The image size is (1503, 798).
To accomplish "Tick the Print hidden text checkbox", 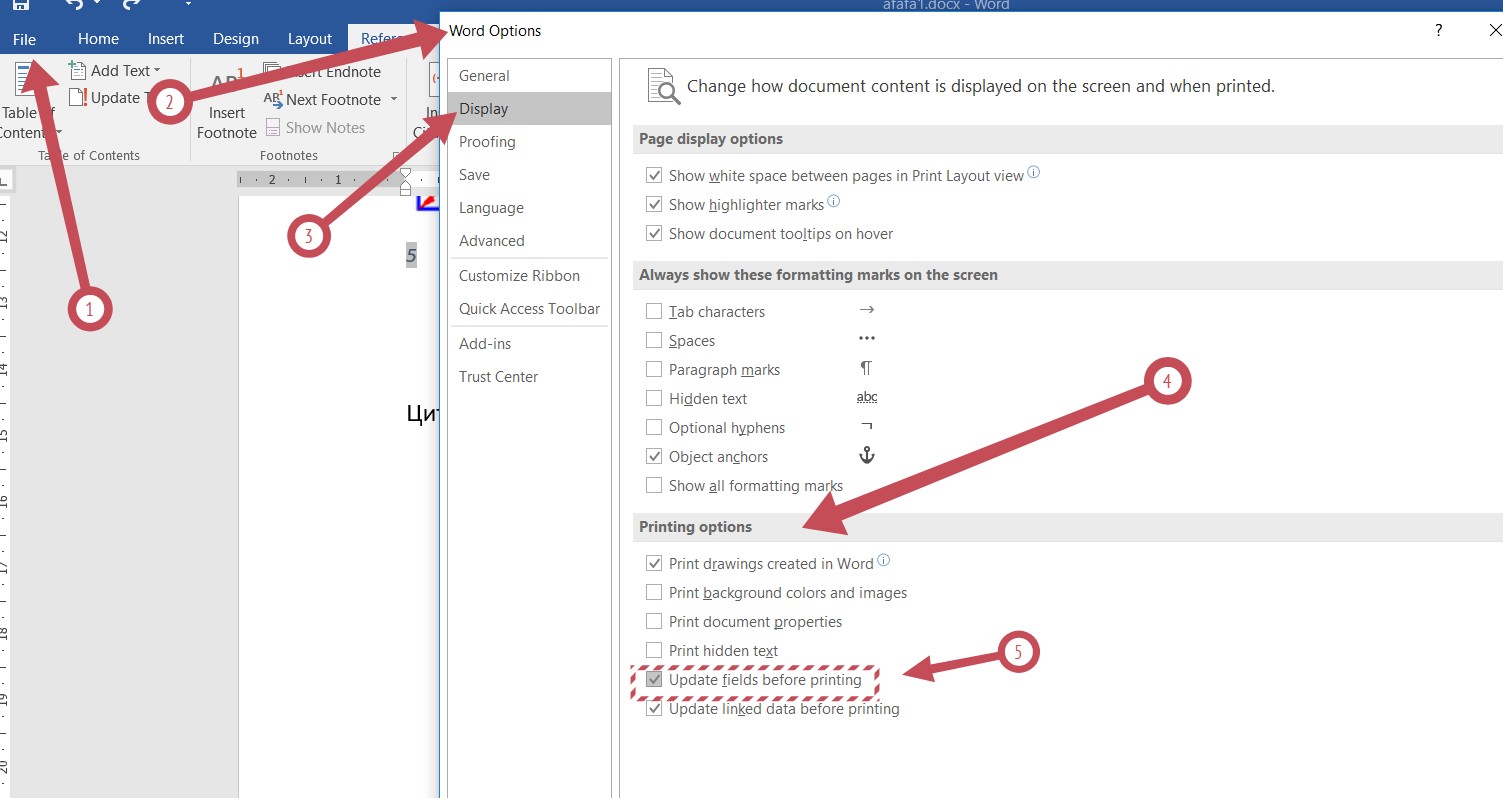I will click(x=654, y=651).
